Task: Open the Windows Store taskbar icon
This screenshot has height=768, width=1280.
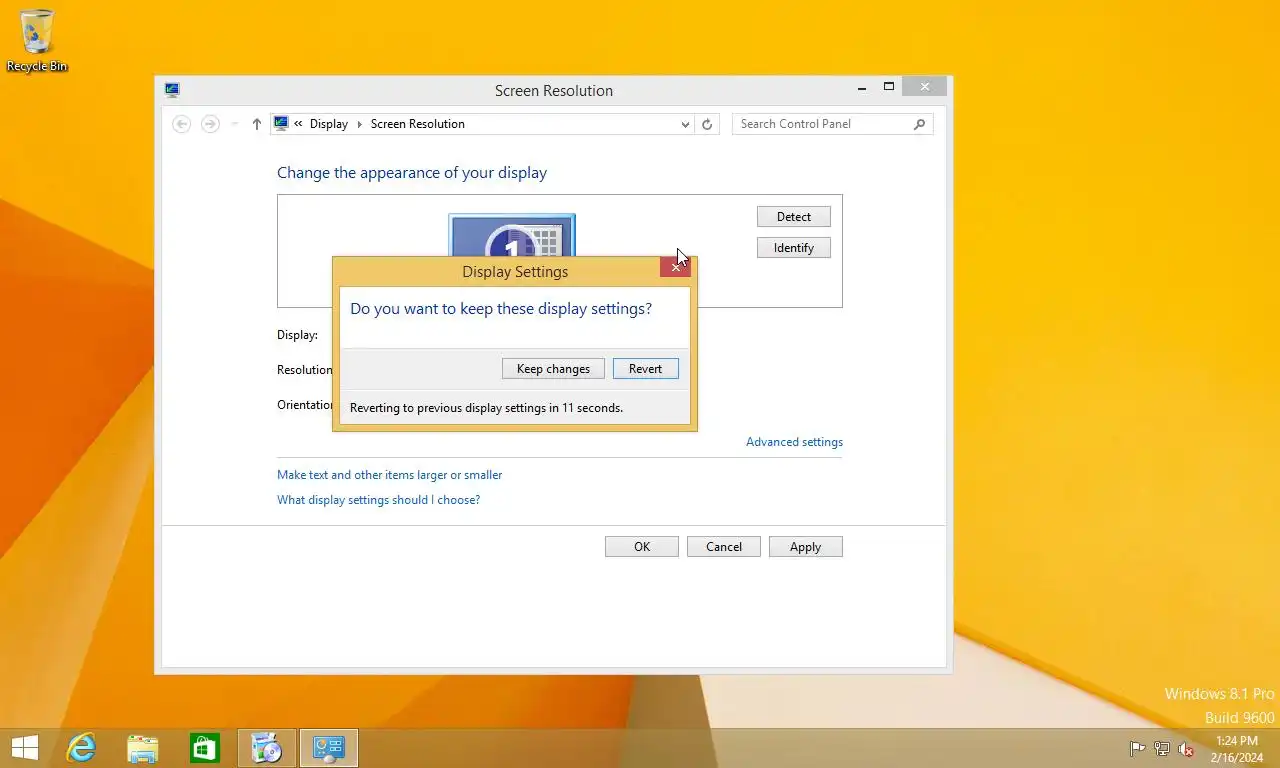Action: 205,748
